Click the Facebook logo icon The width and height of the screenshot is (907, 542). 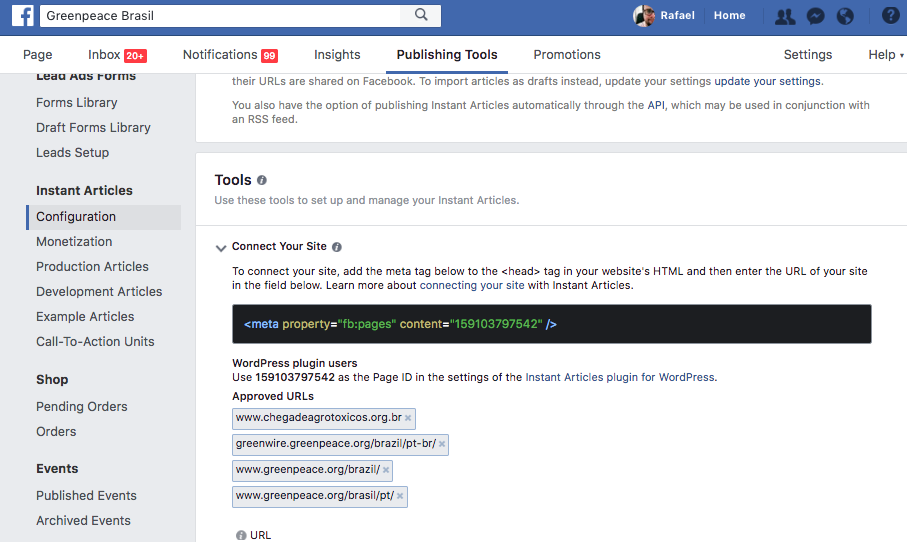23,16
